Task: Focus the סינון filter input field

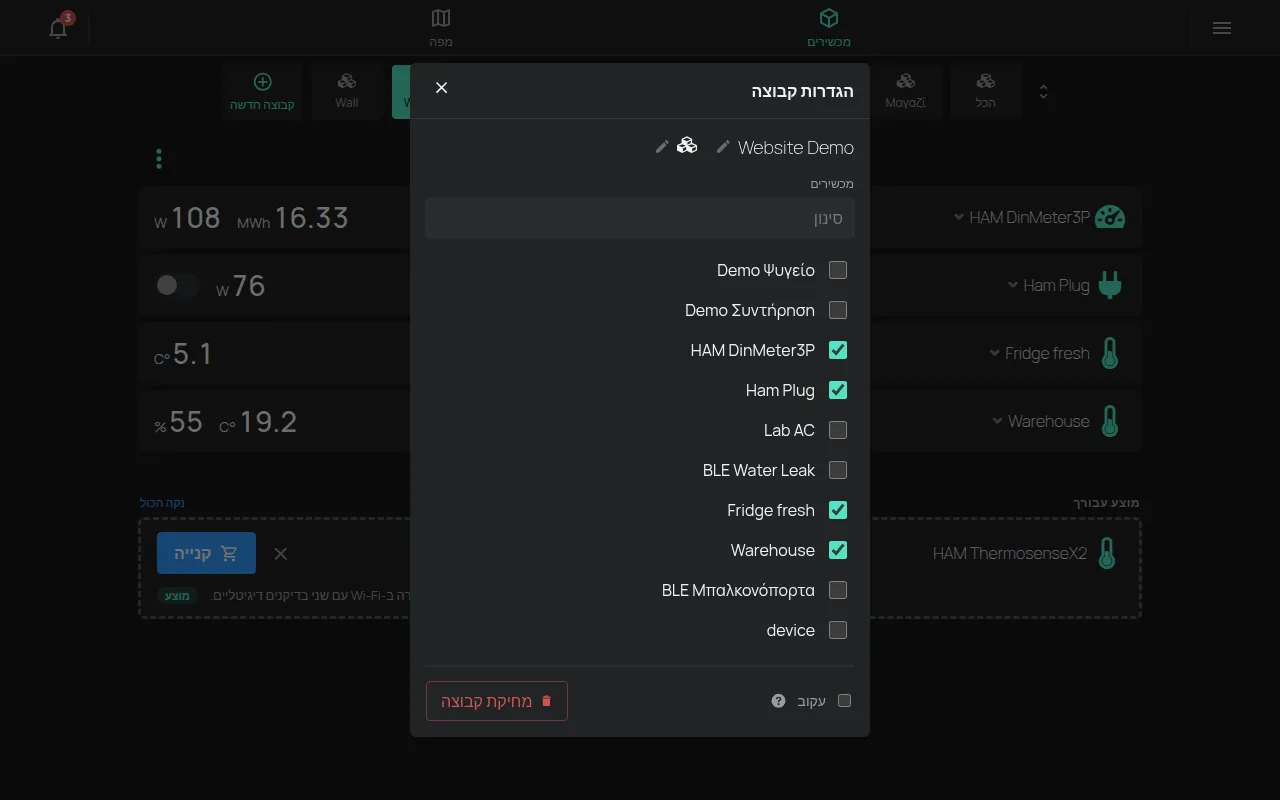Action: tap(640, 218)
